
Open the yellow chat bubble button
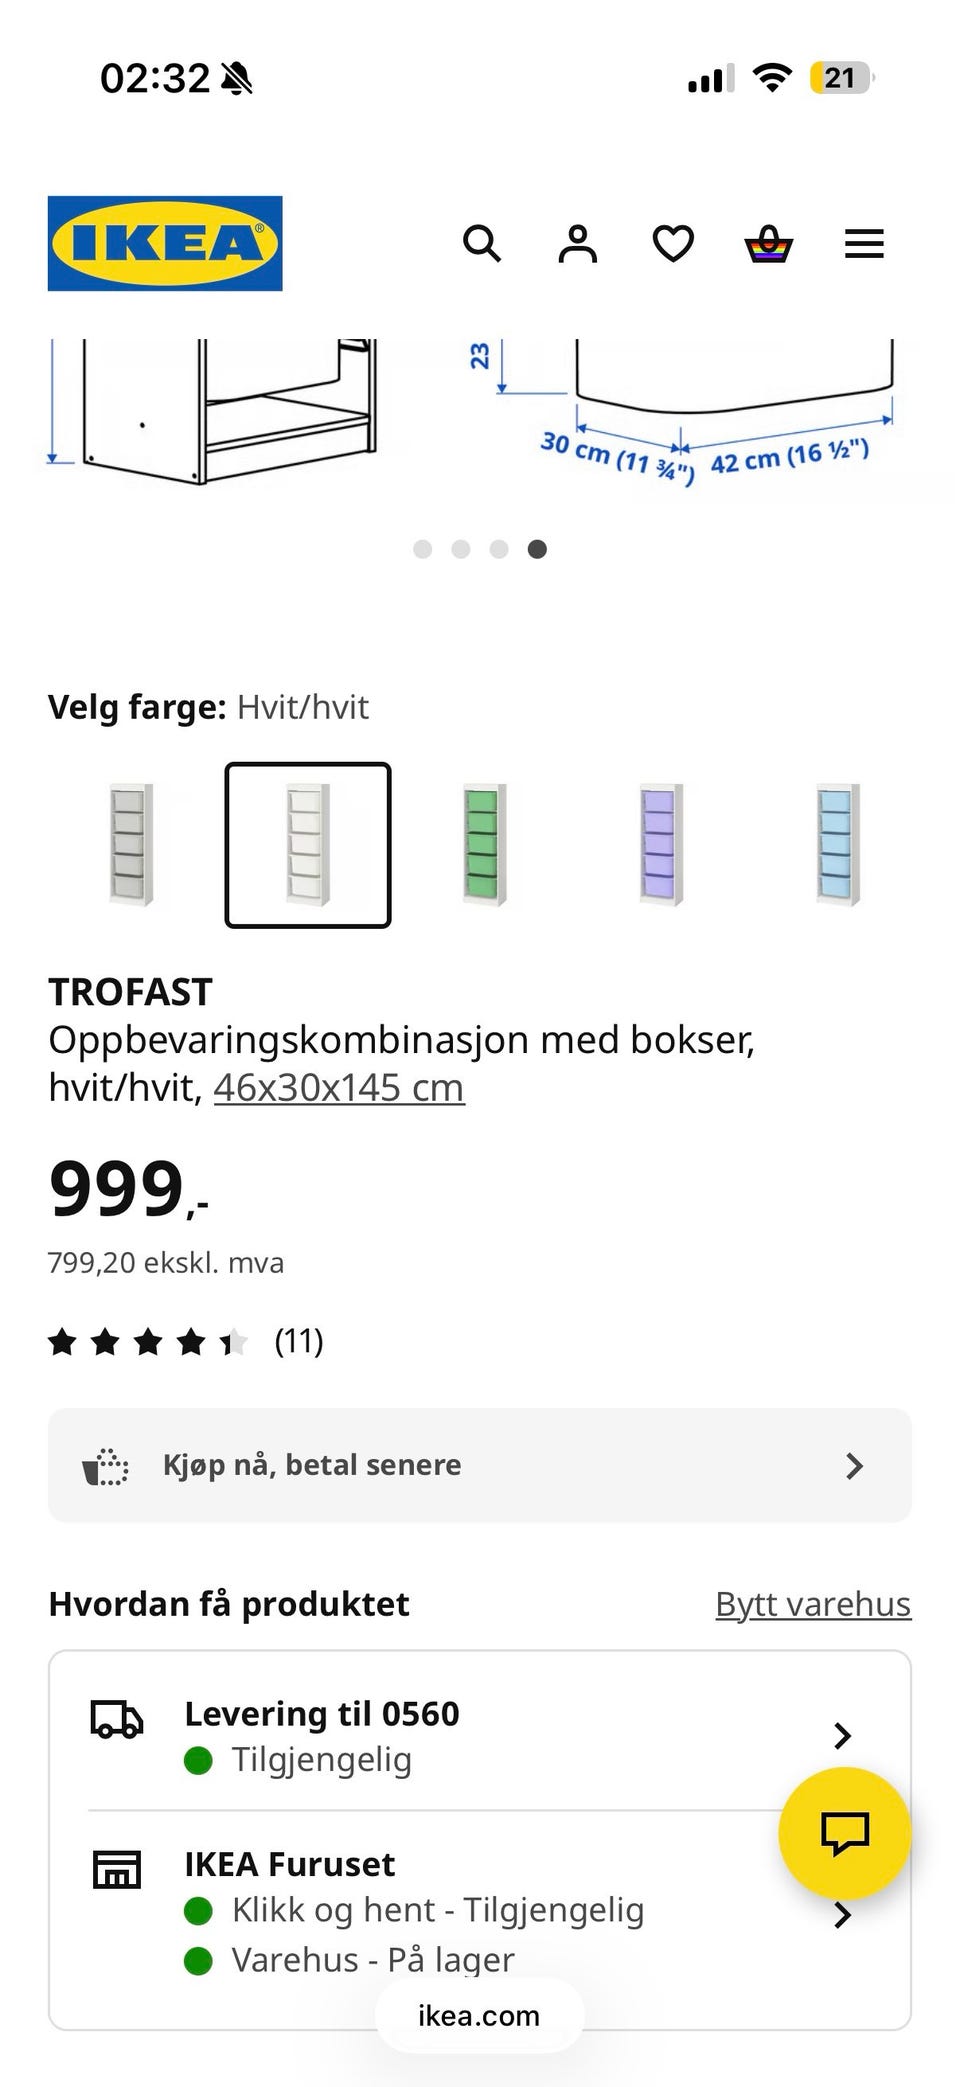(845, 1833)
